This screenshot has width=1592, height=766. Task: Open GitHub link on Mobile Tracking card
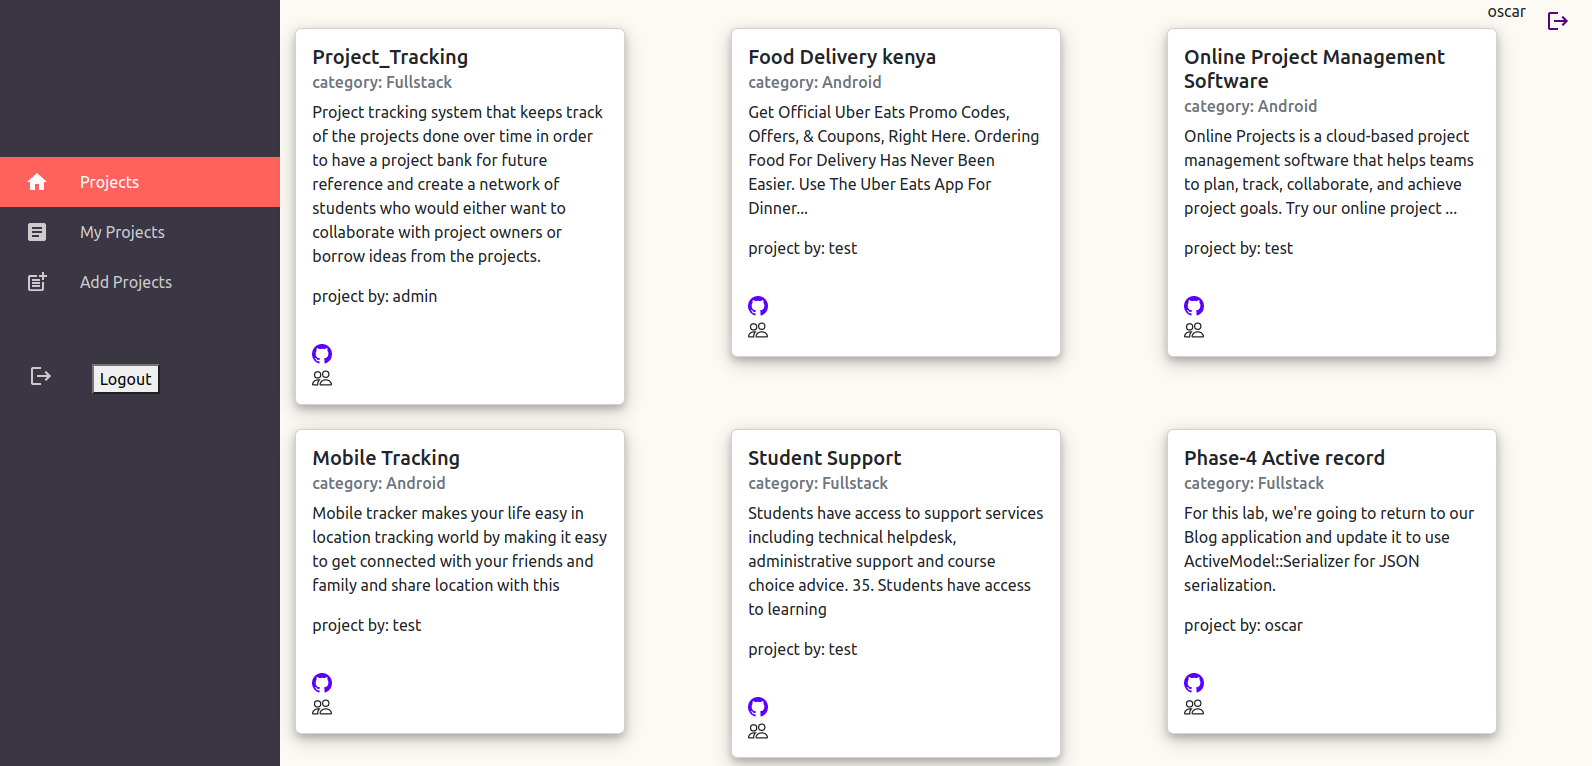(x=322, y=683)
